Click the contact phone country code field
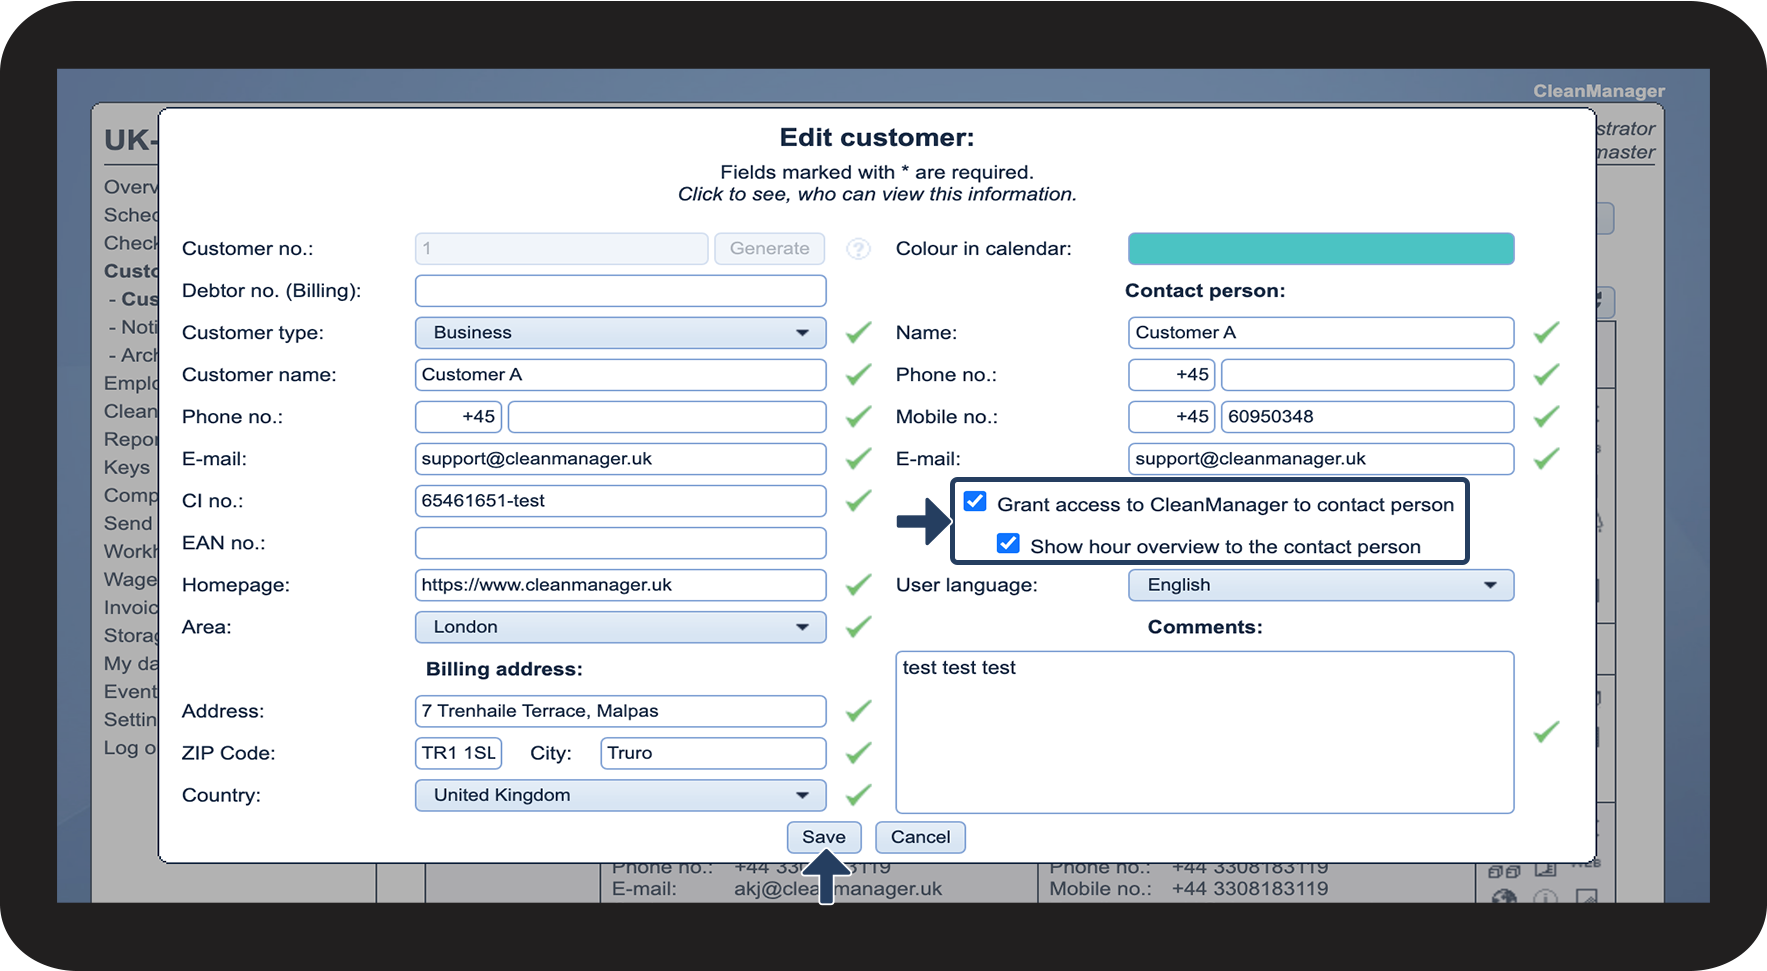 click(x=1171, y=375)
